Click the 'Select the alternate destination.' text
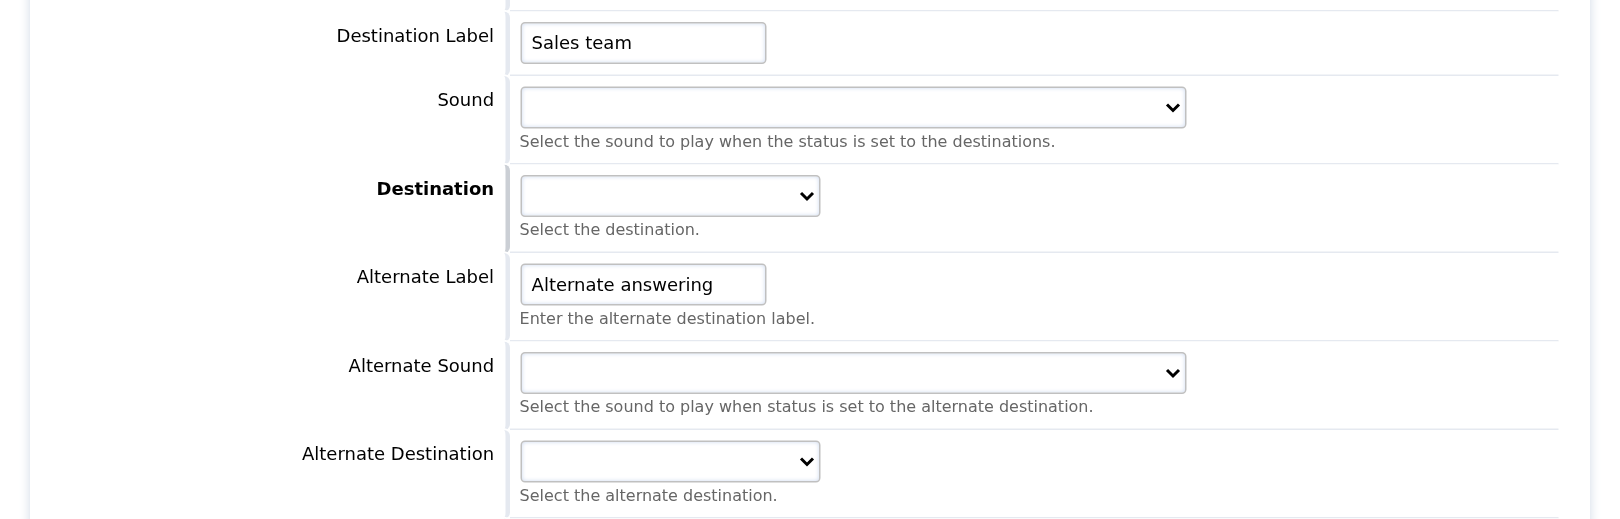Viewport: 1620px width, 519px height. coord(648,496)
